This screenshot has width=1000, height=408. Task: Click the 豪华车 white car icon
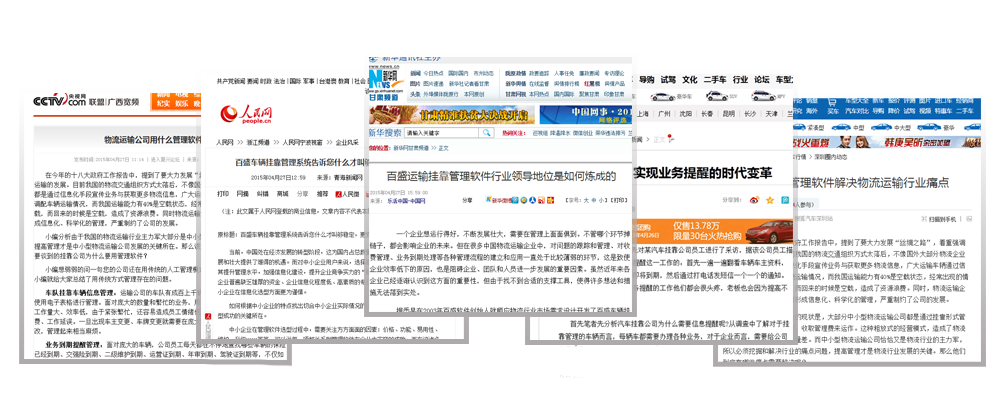[663, 97]
